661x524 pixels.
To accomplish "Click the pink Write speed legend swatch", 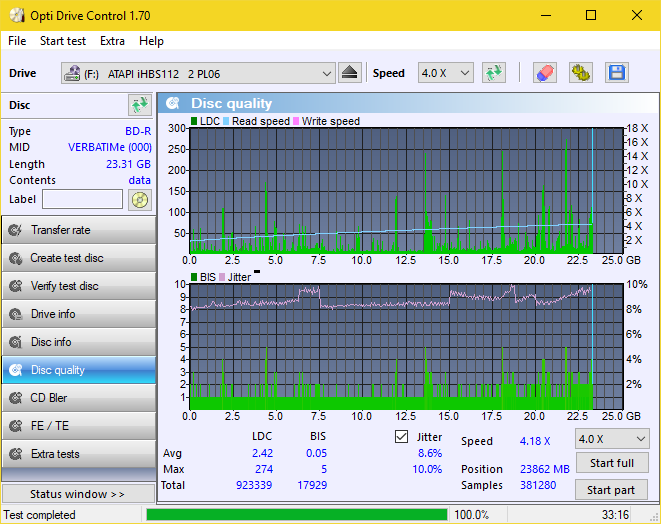I will 296,121.
